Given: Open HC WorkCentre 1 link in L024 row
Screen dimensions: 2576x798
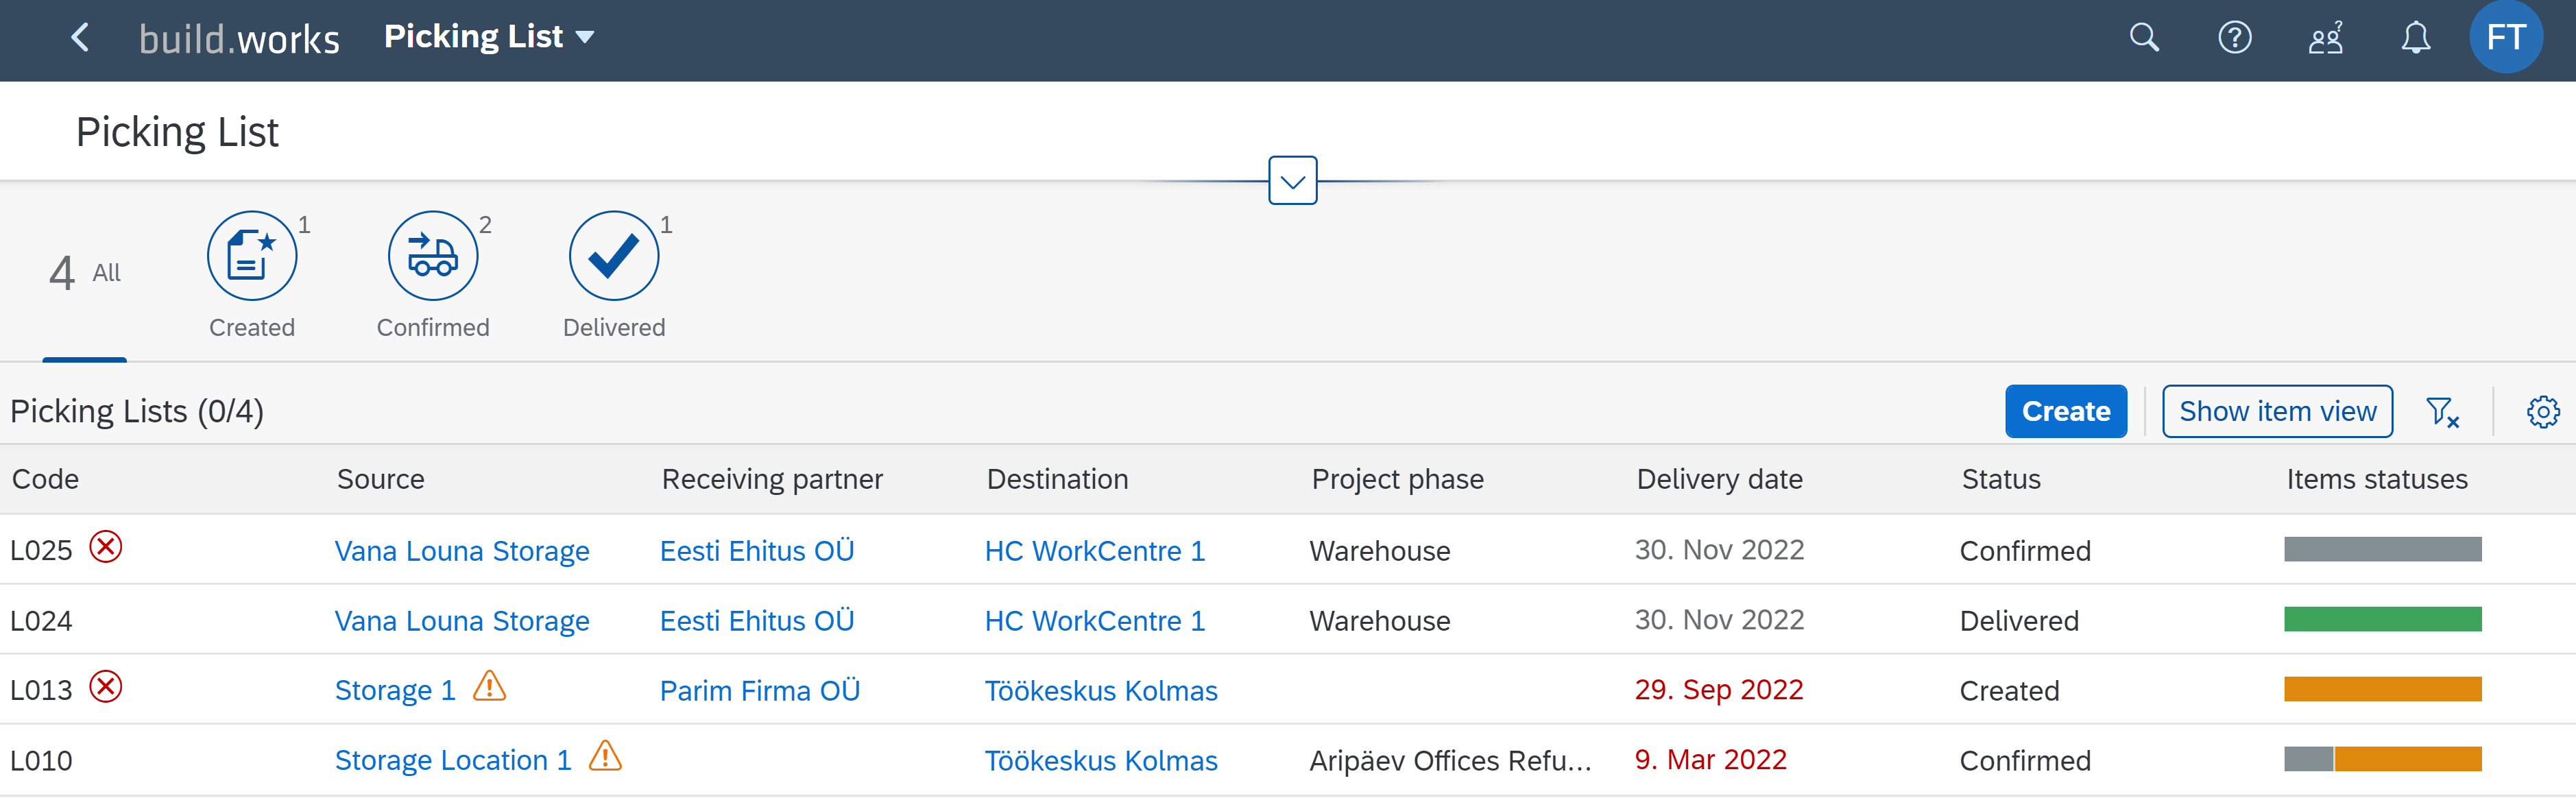Looking at the screenshot, I should click(1095, 621).
